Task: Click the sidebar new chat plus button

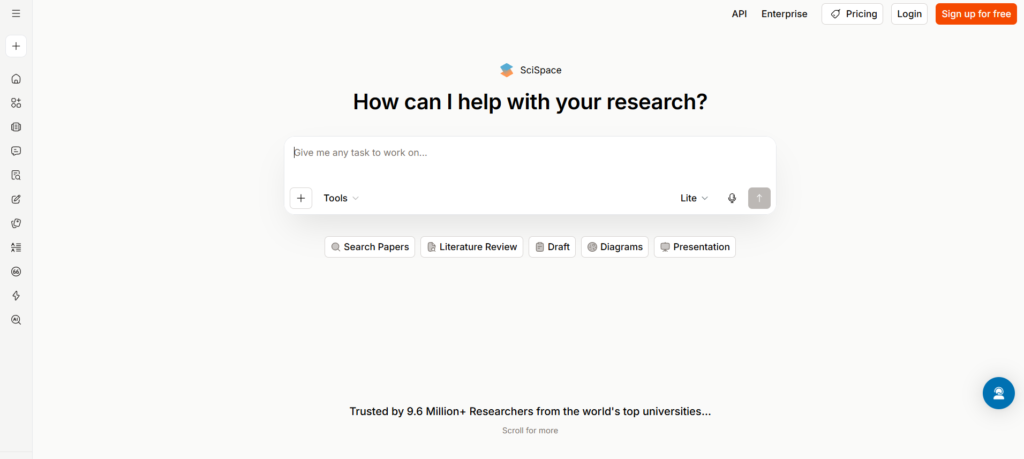Action: [16, 46]
